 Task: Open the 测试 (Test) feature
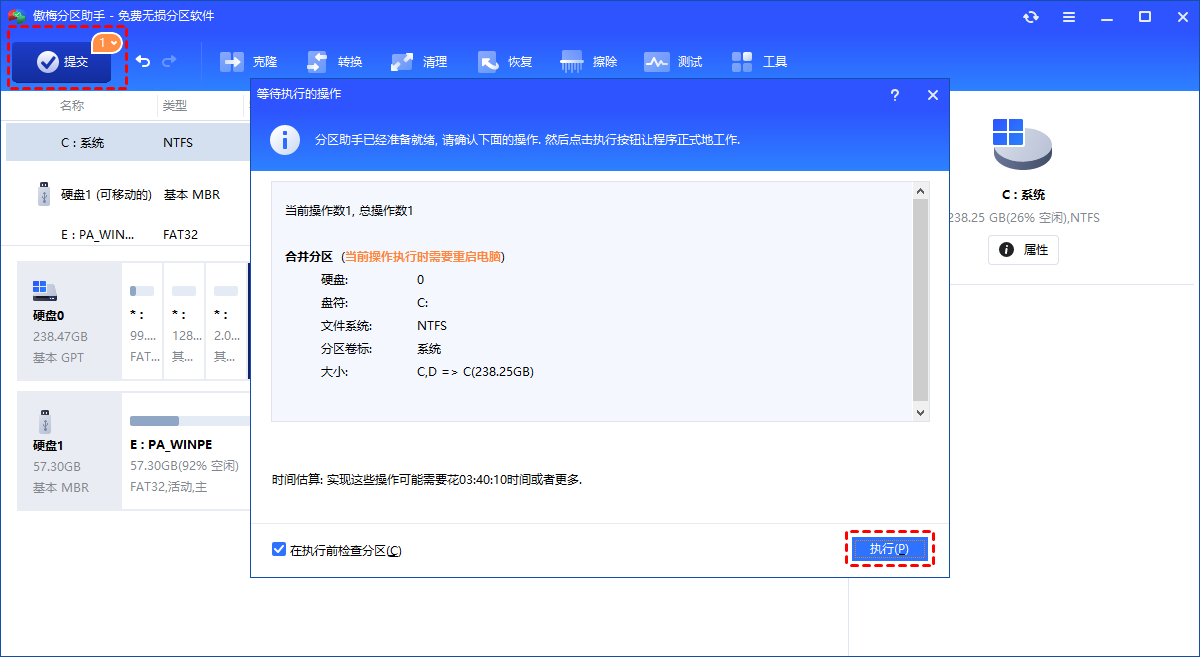point(674,61)
